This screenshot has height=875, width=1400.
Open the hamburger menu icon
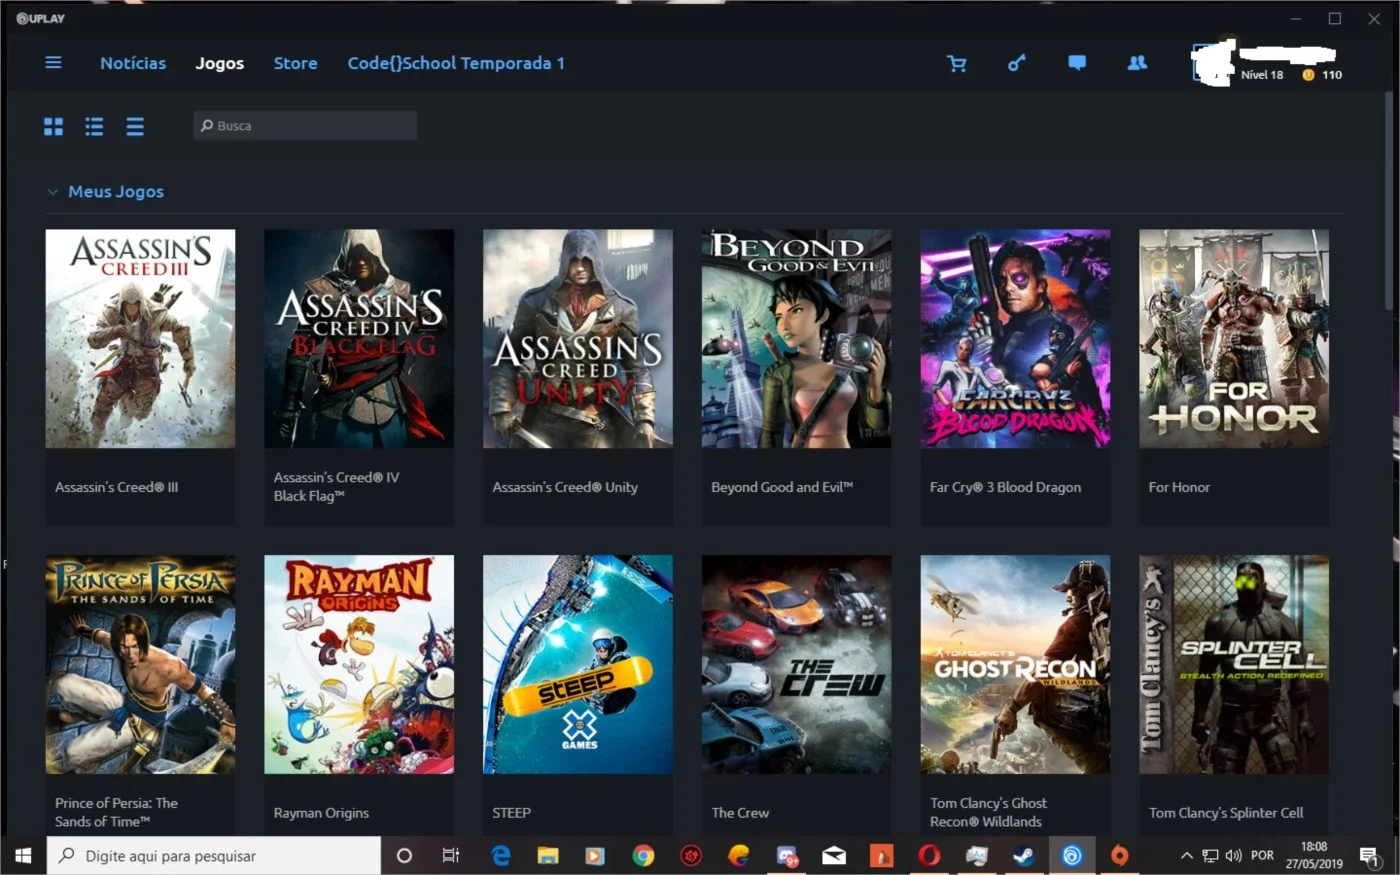(53, 63)
